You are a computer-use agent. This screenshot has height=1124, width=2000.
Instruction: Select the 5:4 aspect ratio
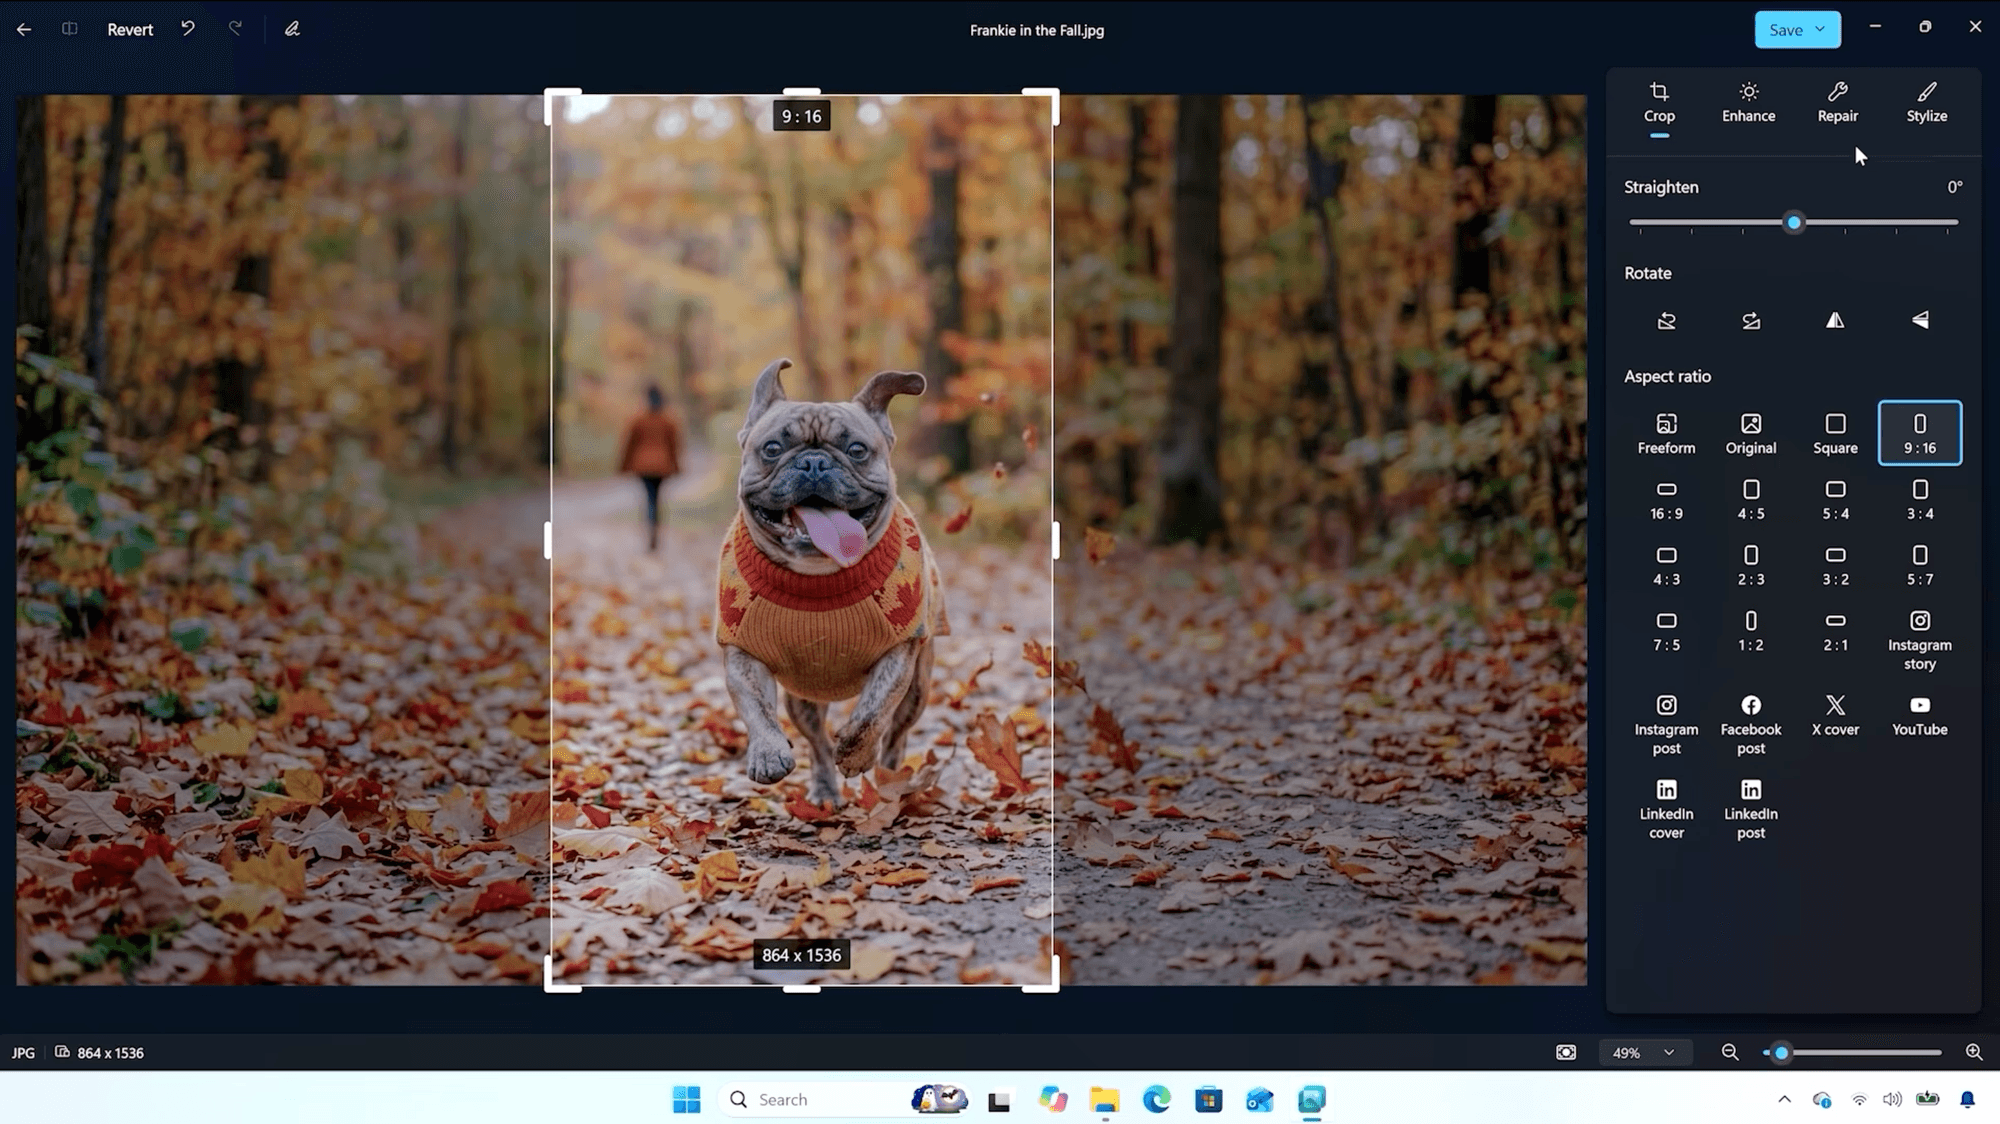1835,500
